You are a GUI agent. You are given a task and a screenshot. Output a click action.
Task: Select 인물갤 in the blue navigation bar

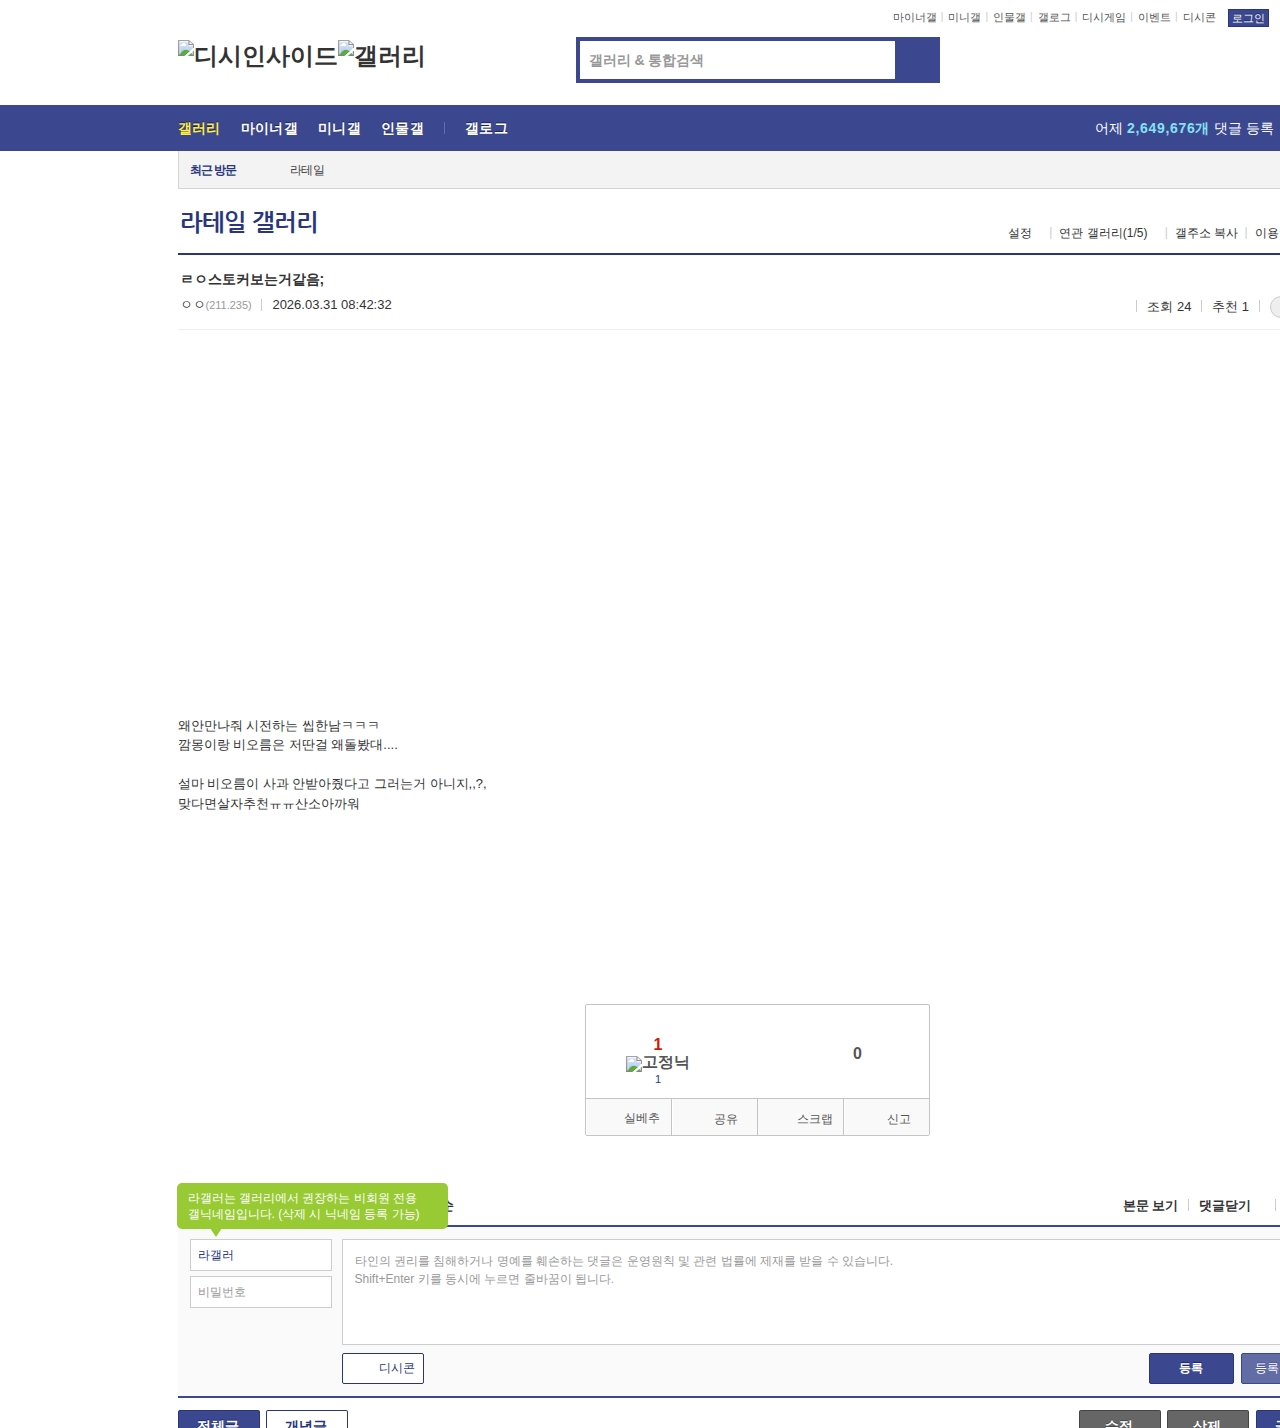click(x=402, y=128)
